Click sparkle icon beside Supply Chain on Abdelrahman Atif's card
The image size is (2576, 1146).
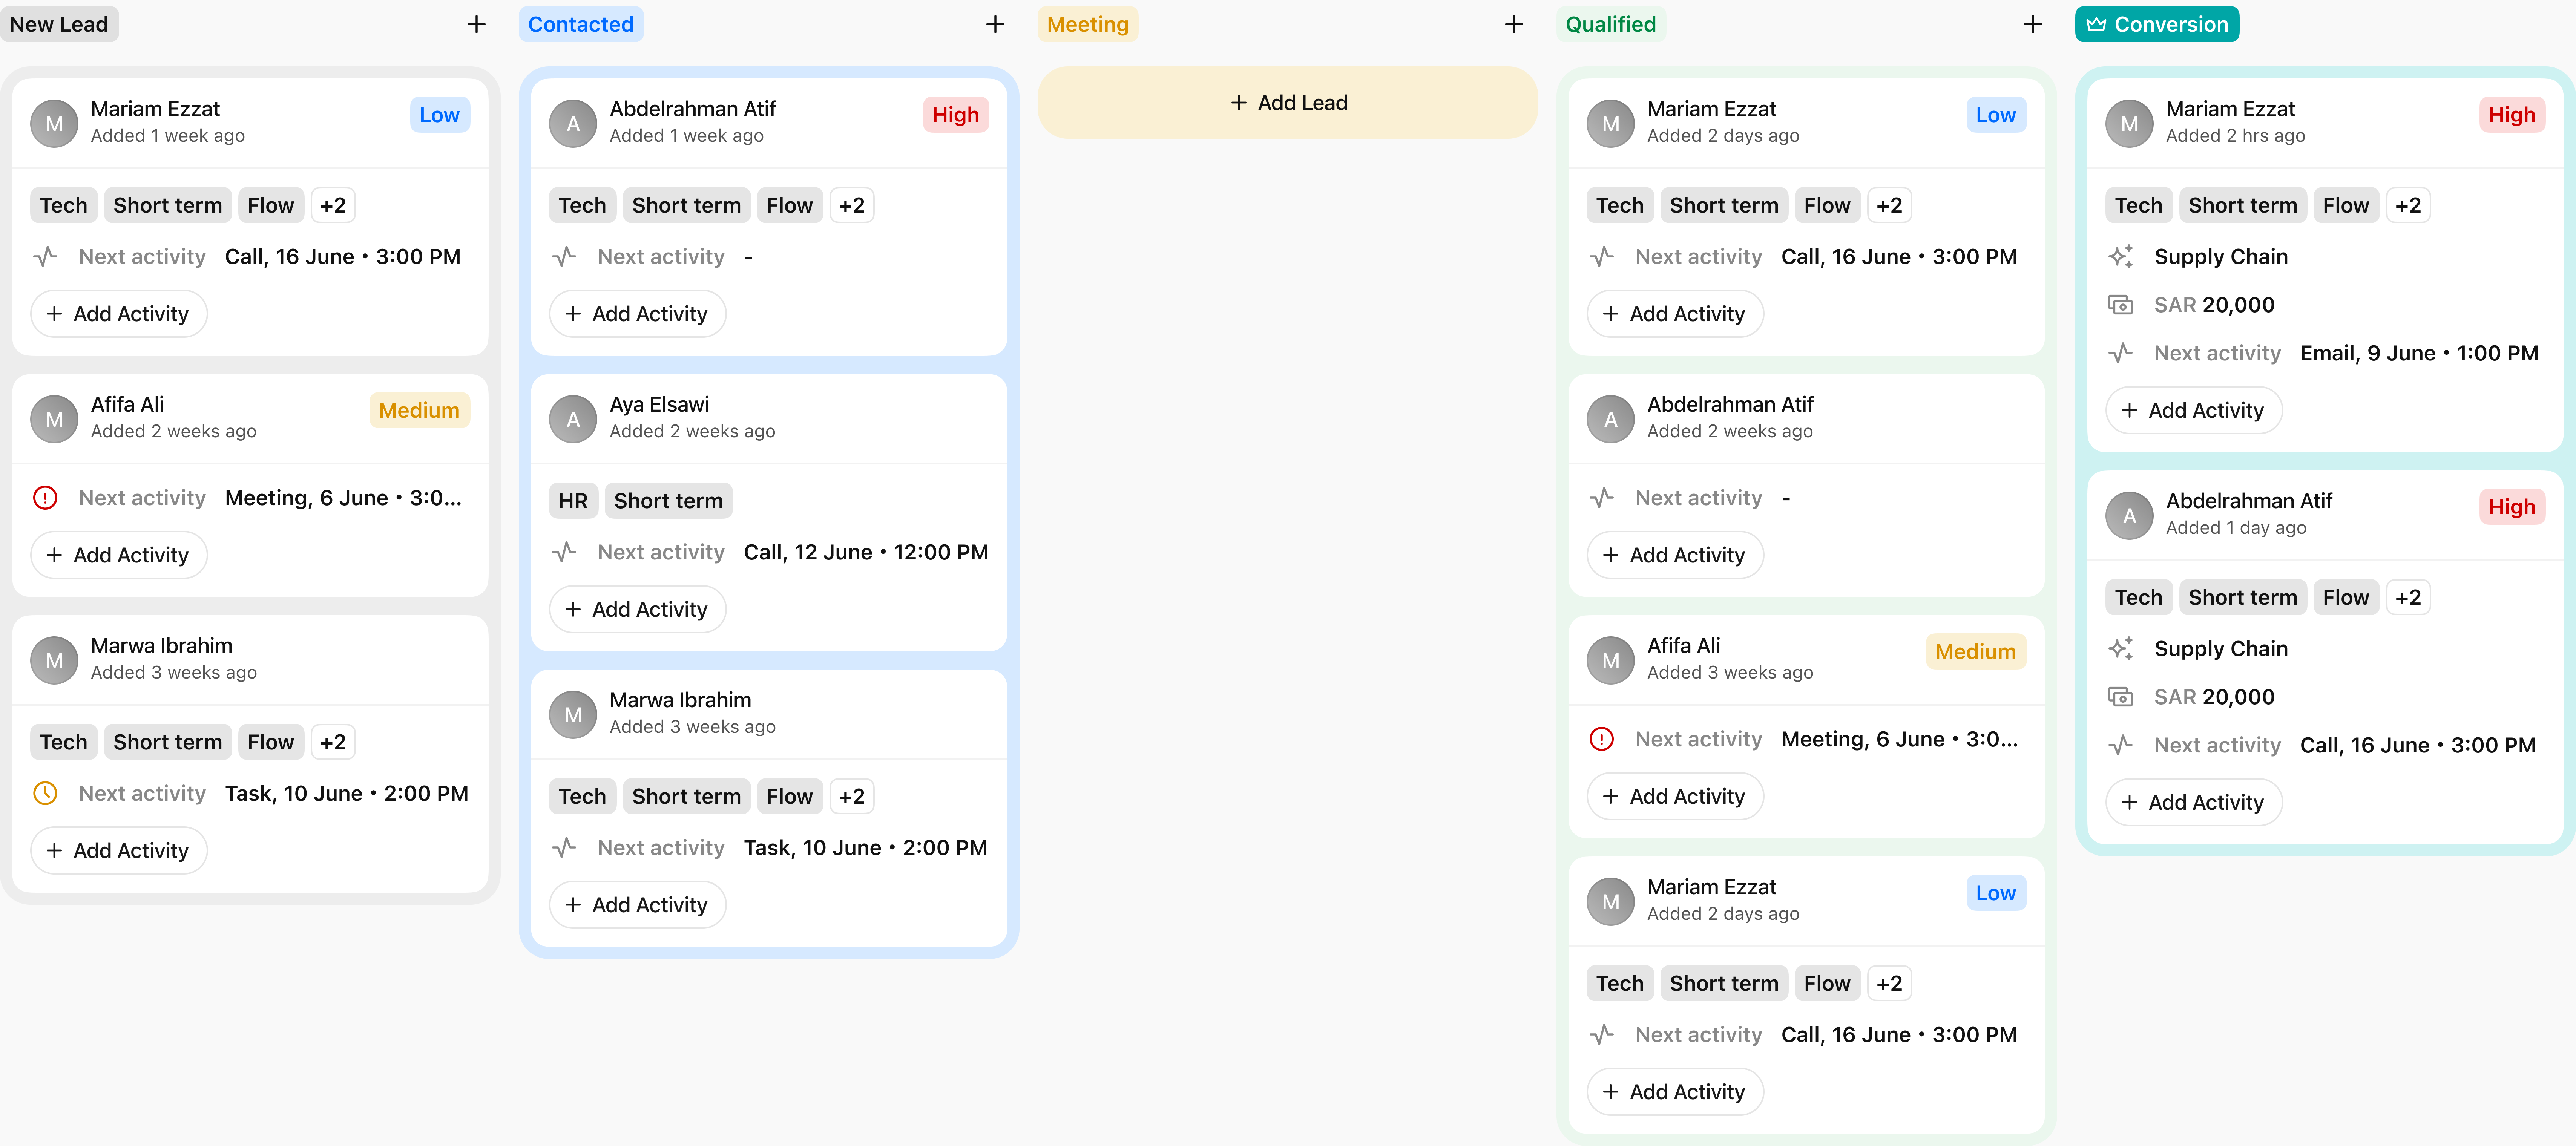tap(2121, 649)
